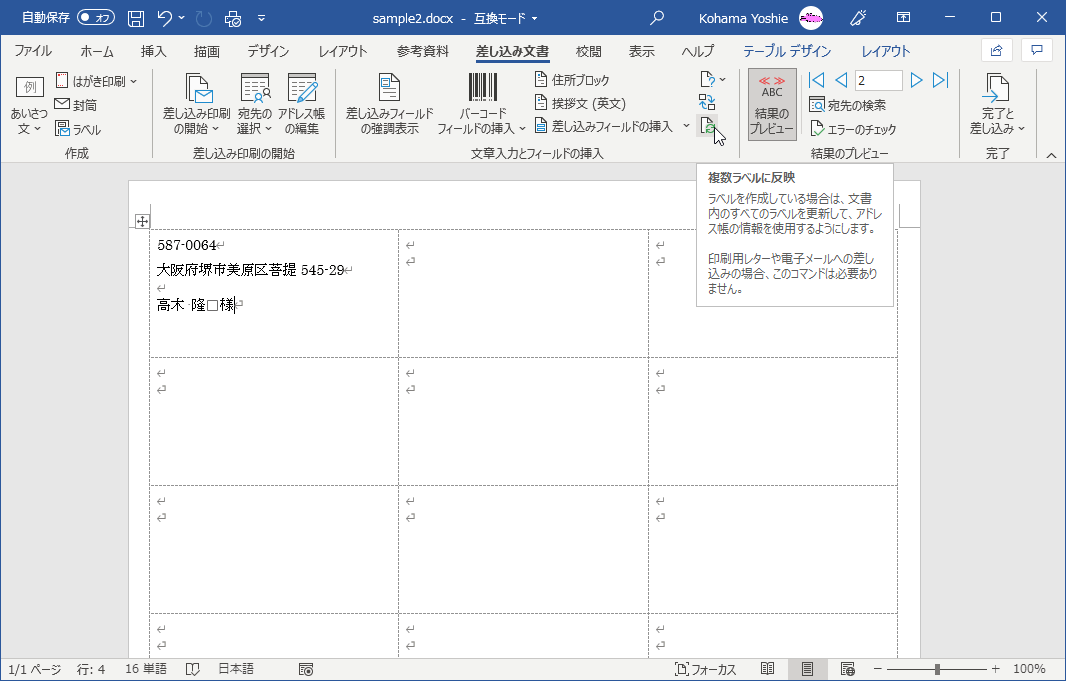
Task: Select the 封筒 (Envelope) creation icon
Action: pyautogui.click(x=80, y=103)
